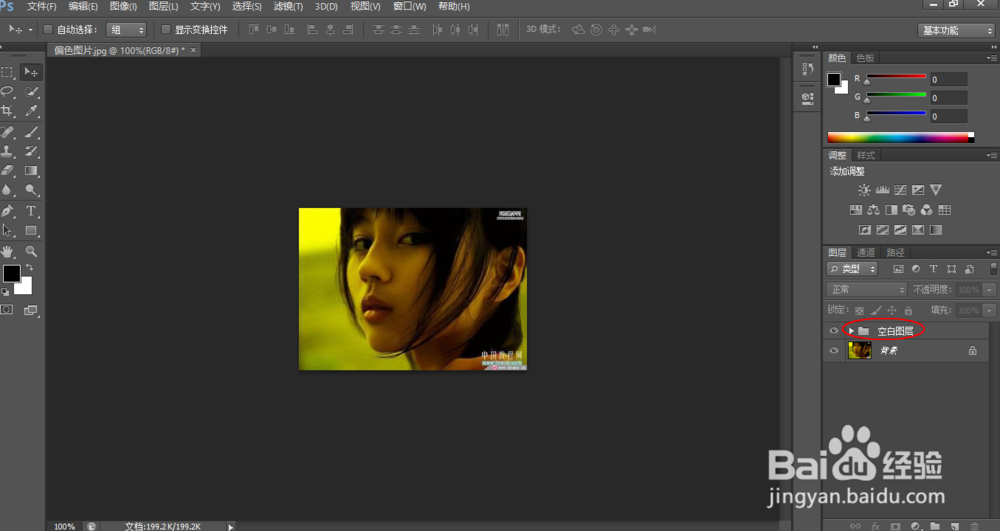Add a Color Balance adjustment
This screenshot has height=531, width=1000.
(873, 210)
